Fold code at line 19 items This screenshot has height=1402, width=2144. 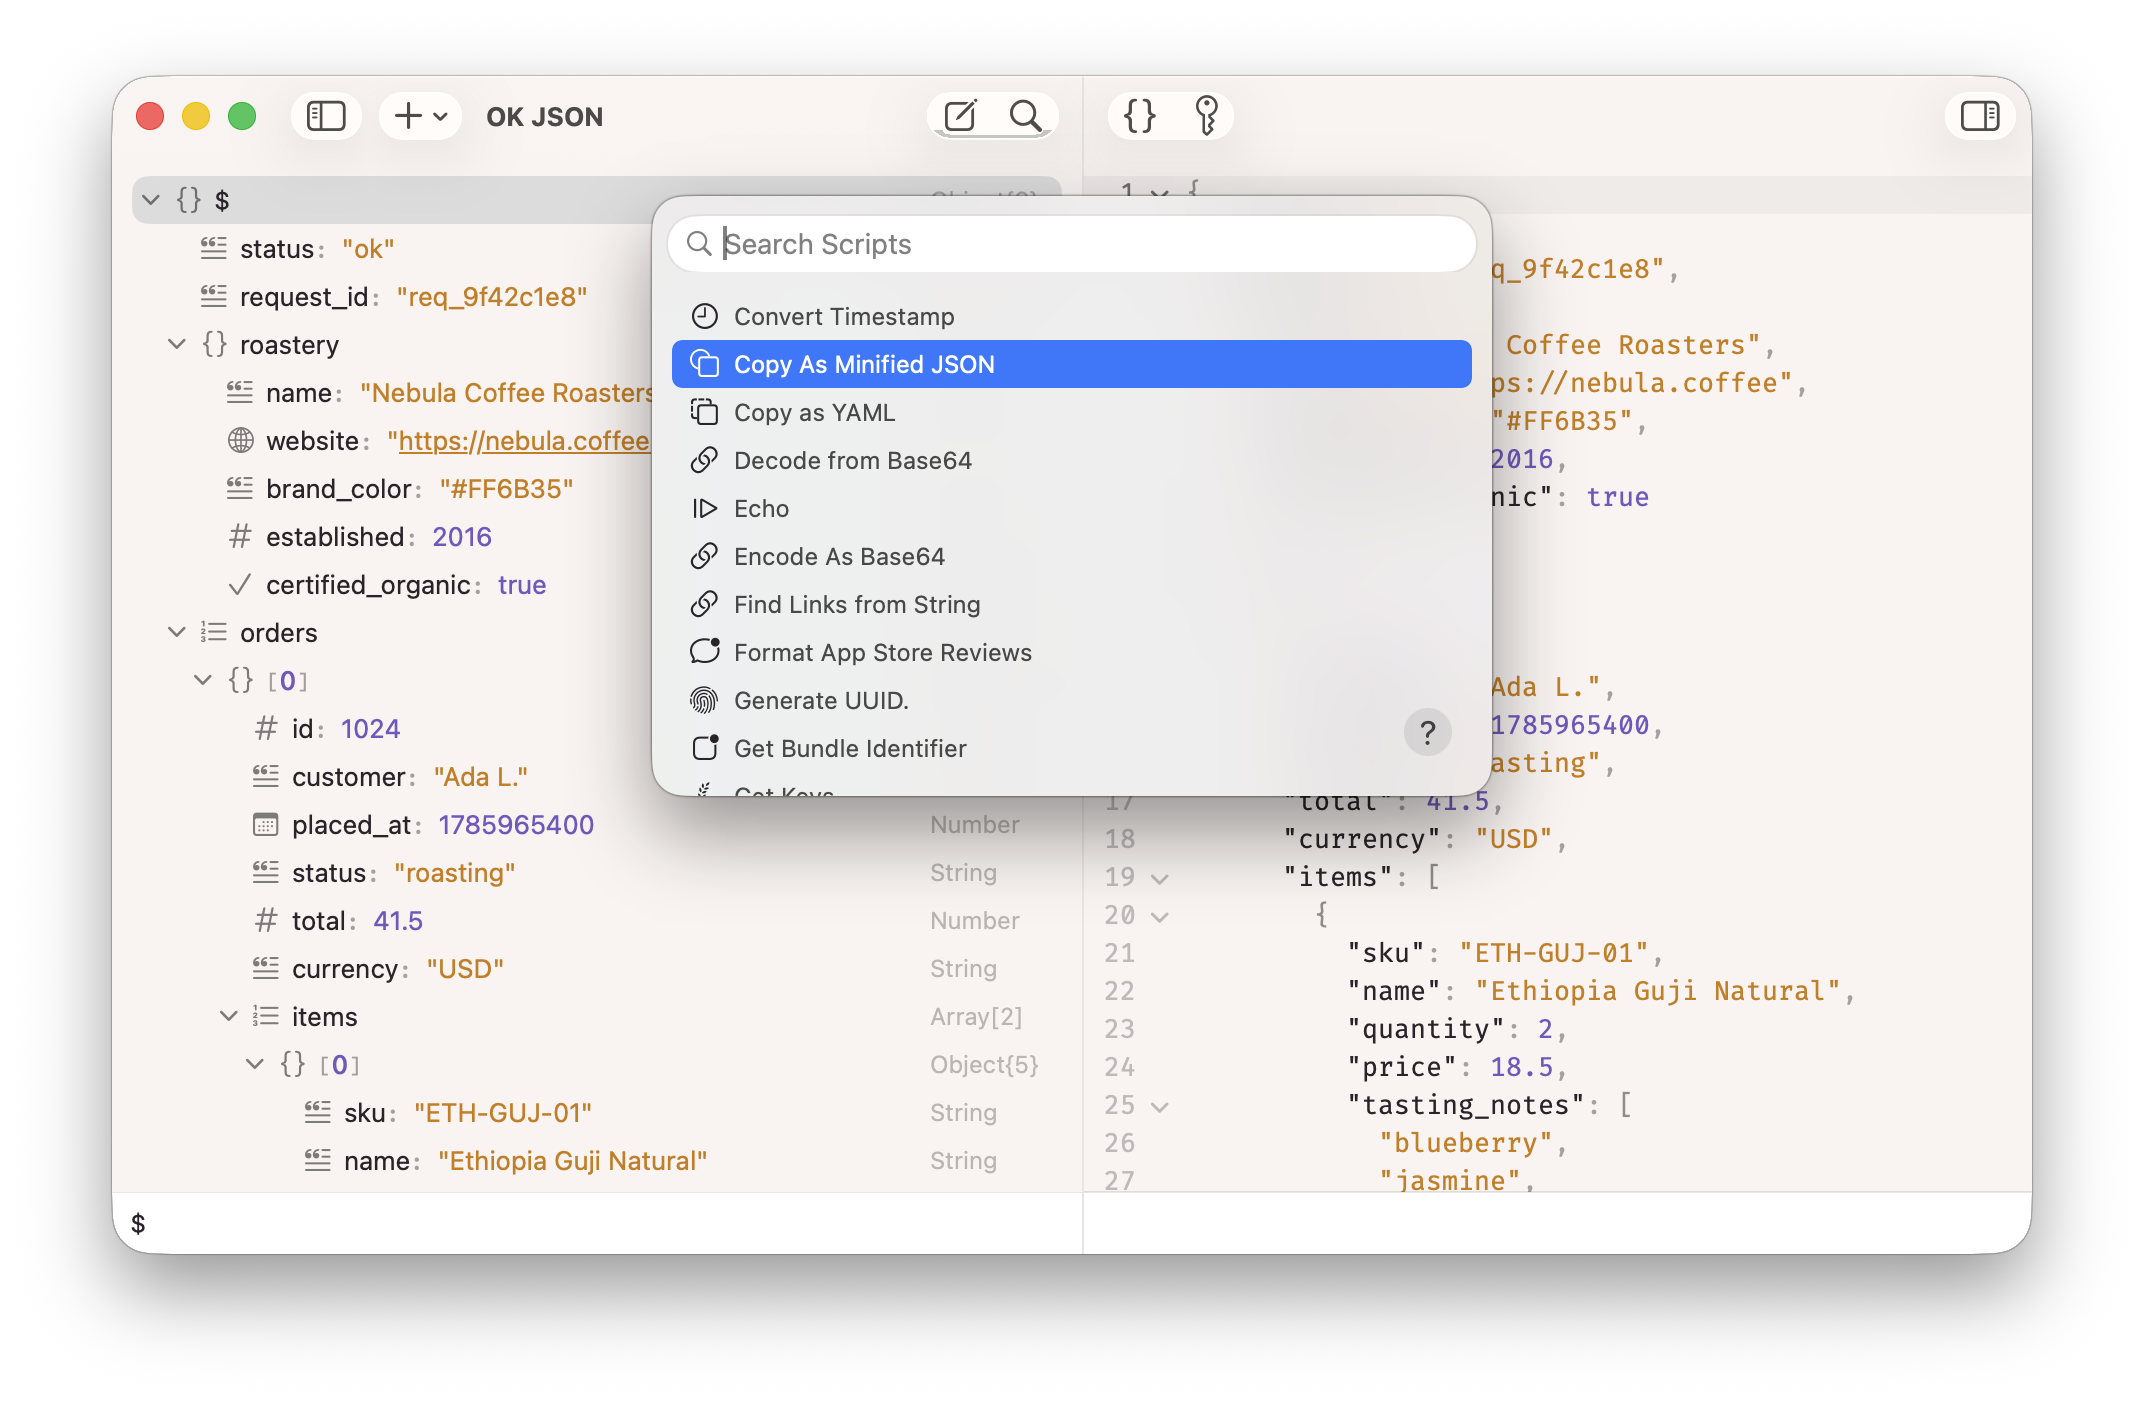click(1160, 879)
